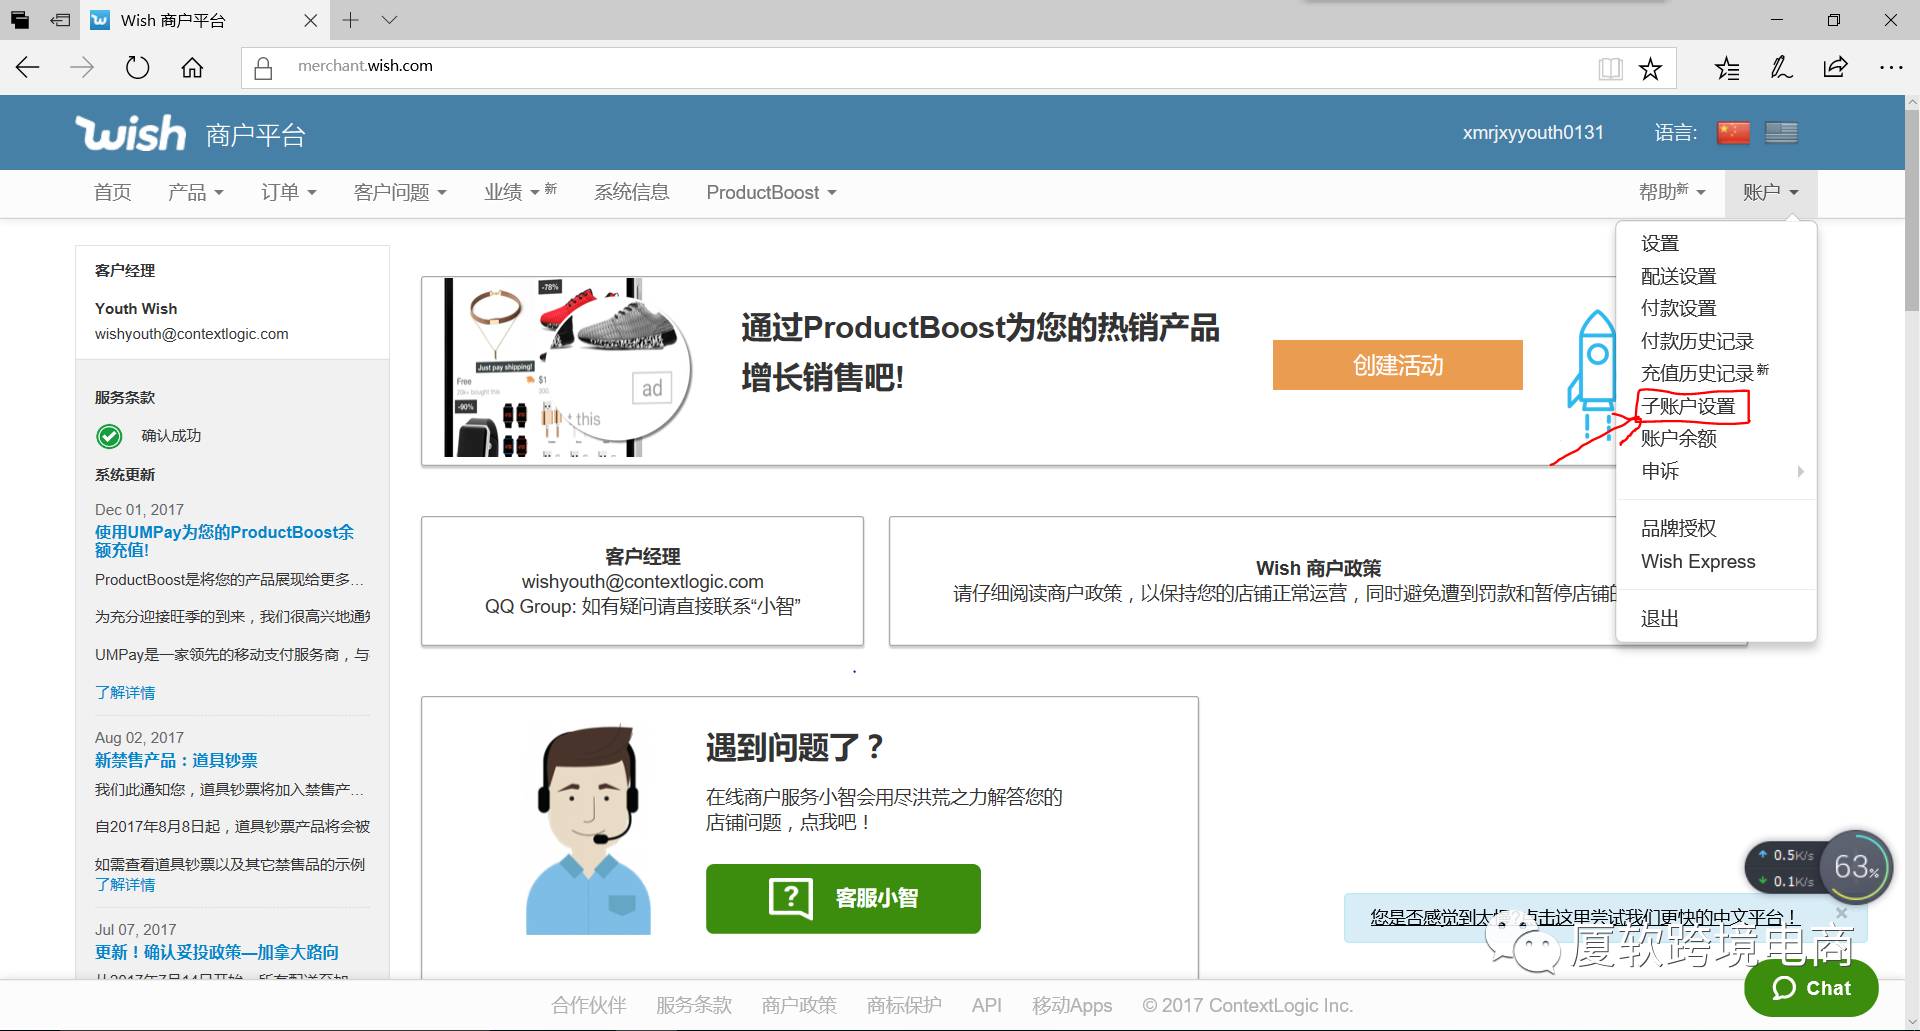
Task: Expand the 产品 dropdown menu
Action: (196, 192)
